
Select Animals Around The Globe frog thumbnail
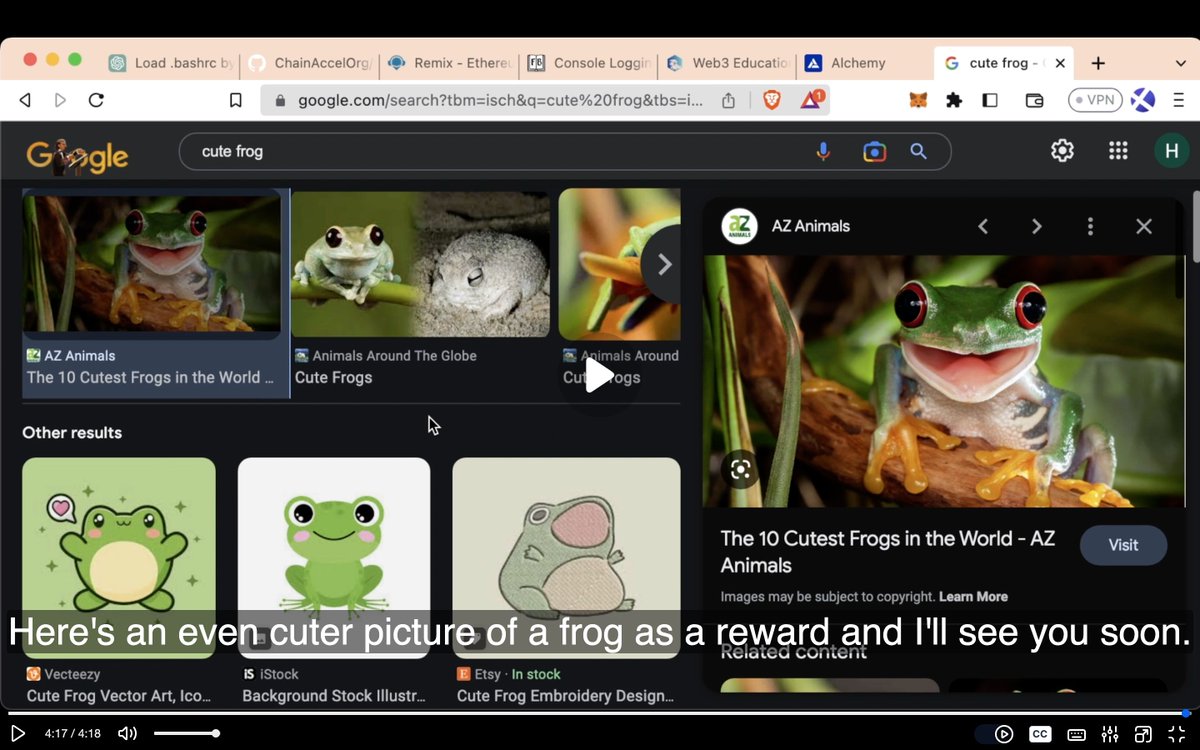click(x=420, y=264)
